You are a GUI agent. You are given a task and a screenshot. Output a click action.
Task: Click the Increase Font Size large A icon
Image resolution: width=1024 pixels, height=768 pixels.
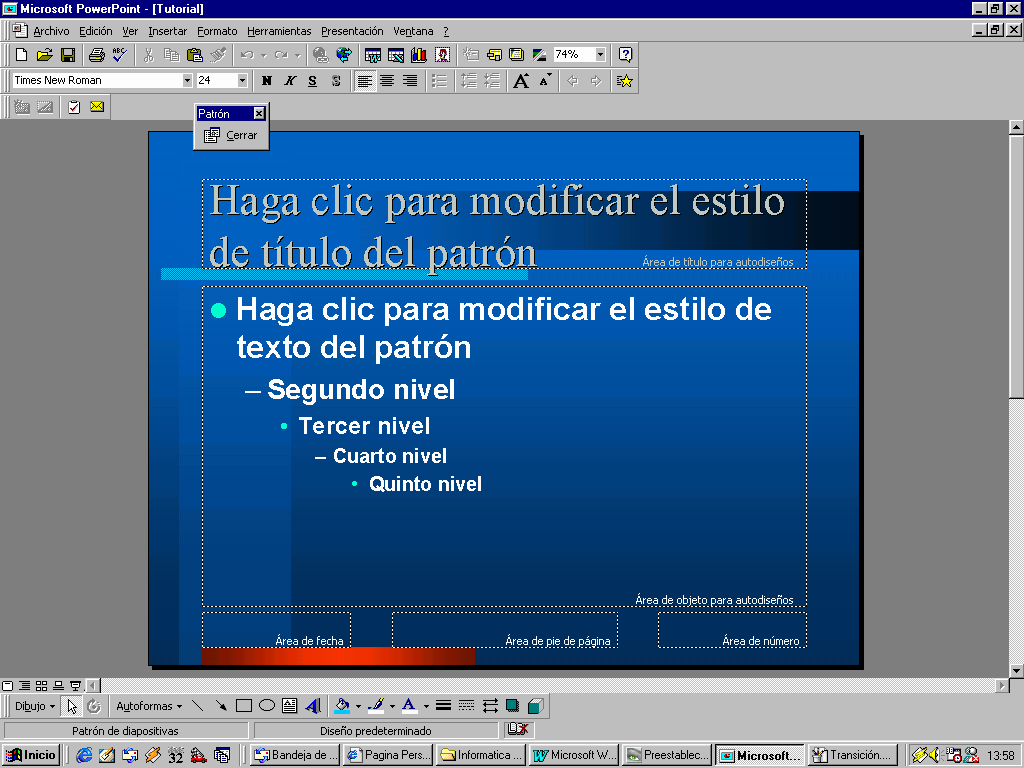pos(520,81)
